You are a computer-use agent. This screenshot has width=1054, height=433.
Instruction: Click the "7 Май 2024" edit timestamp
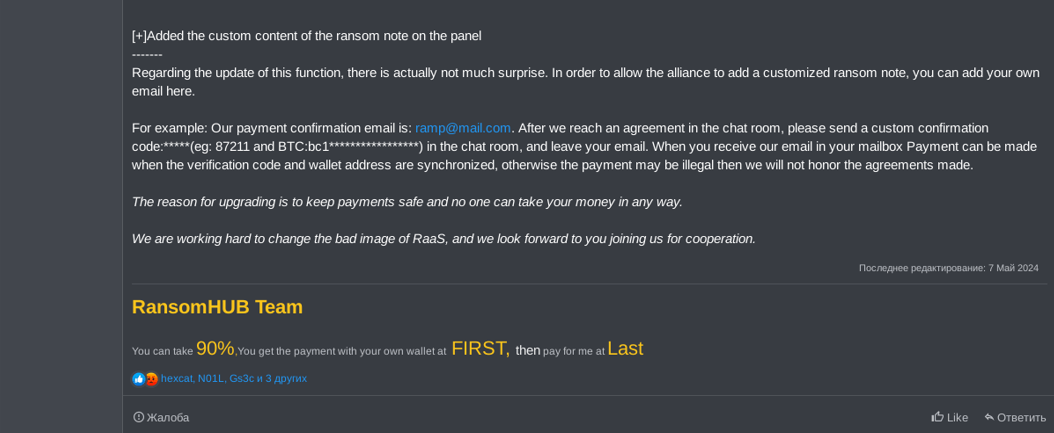(1014, 268)
